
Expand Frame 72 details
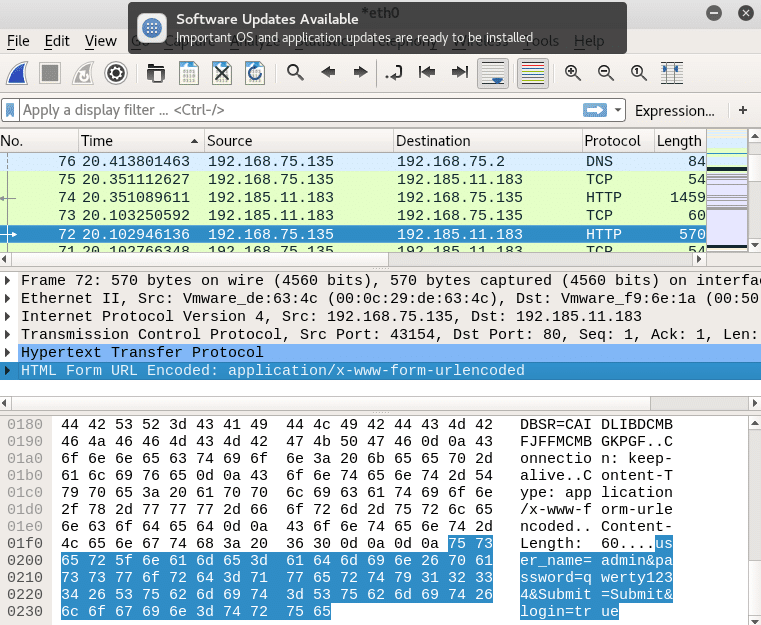click(x=8, y=280)
